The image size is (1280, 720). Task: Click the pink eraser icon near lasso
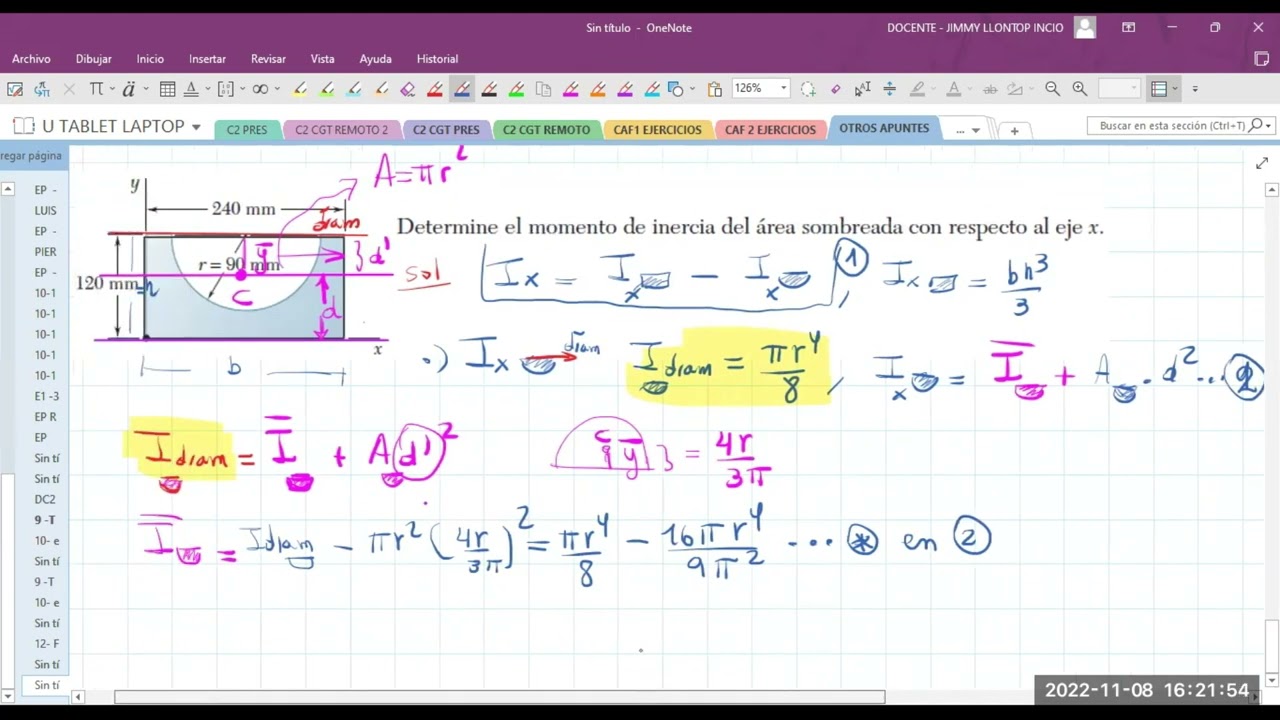[835, 89]
